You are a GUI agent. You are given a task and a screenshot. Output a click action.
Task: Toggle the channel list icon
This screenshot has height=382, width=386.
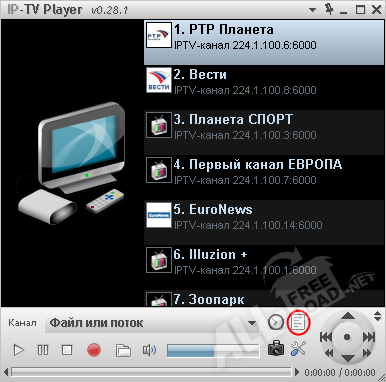[298, 322]
